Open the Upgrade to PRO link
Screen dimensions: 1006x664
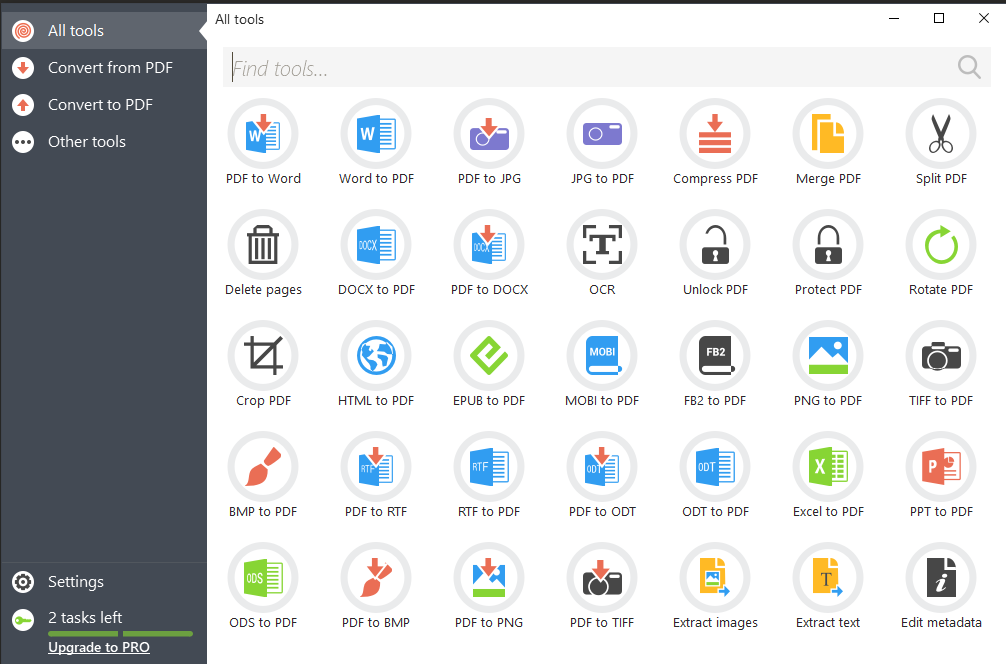98,647
